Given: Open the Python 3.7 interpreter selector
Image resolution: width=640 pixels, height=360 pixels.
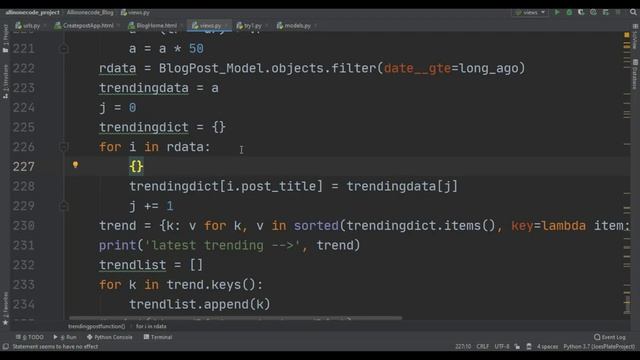Looking at the screenshot, I should (x=599, y=347).
